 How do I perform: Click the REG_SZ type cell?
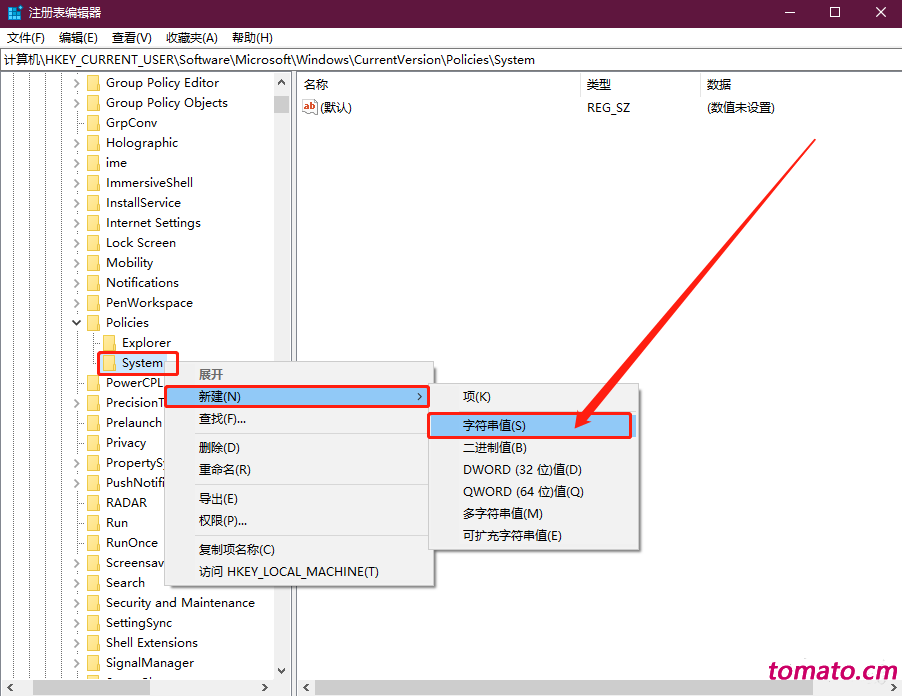(x=608, y=108)
